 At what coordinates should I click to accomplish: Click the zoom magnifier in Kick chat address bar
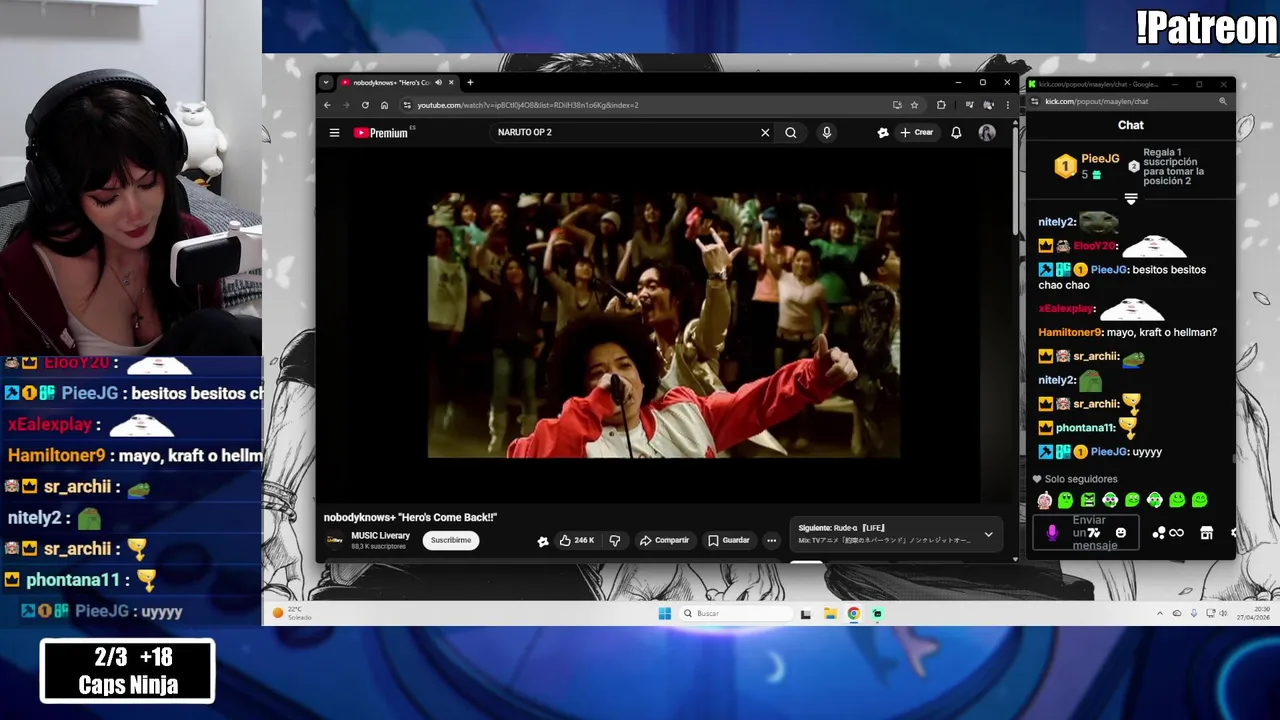(1222, 101)
